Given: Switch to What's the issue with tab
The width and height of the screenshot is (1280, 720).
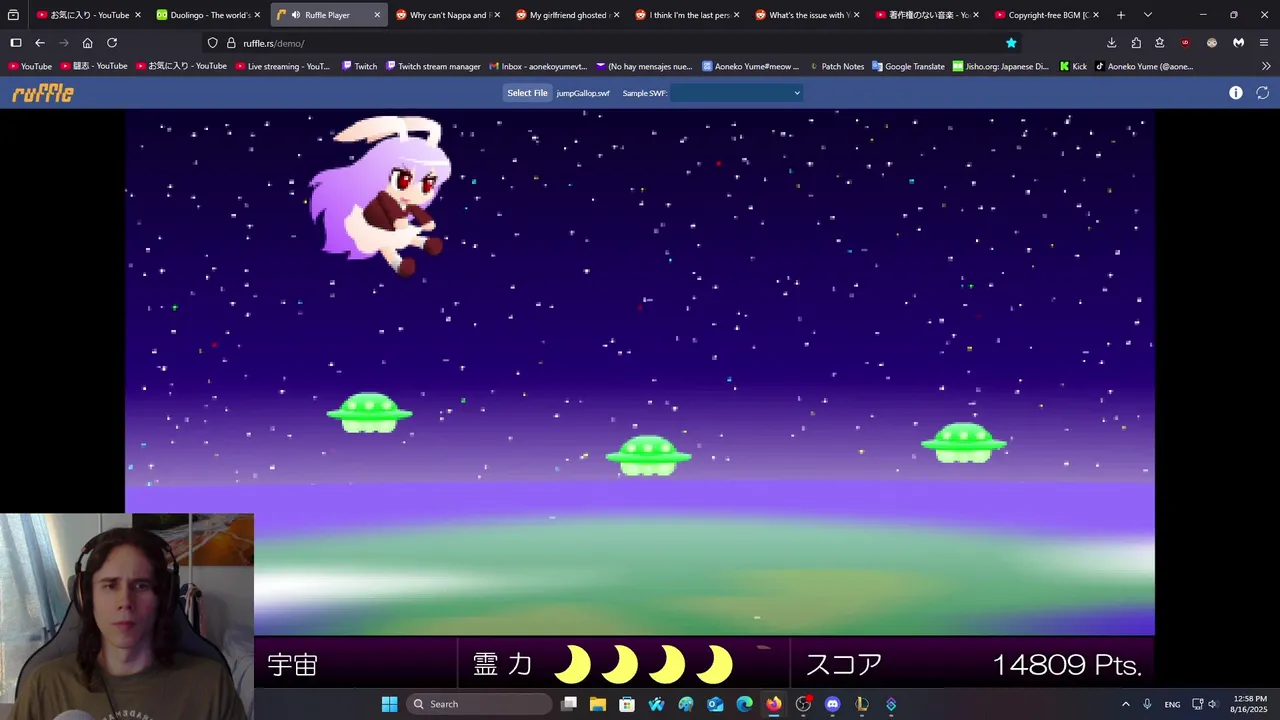Looking at the screenshot, I should click(807, 15).
